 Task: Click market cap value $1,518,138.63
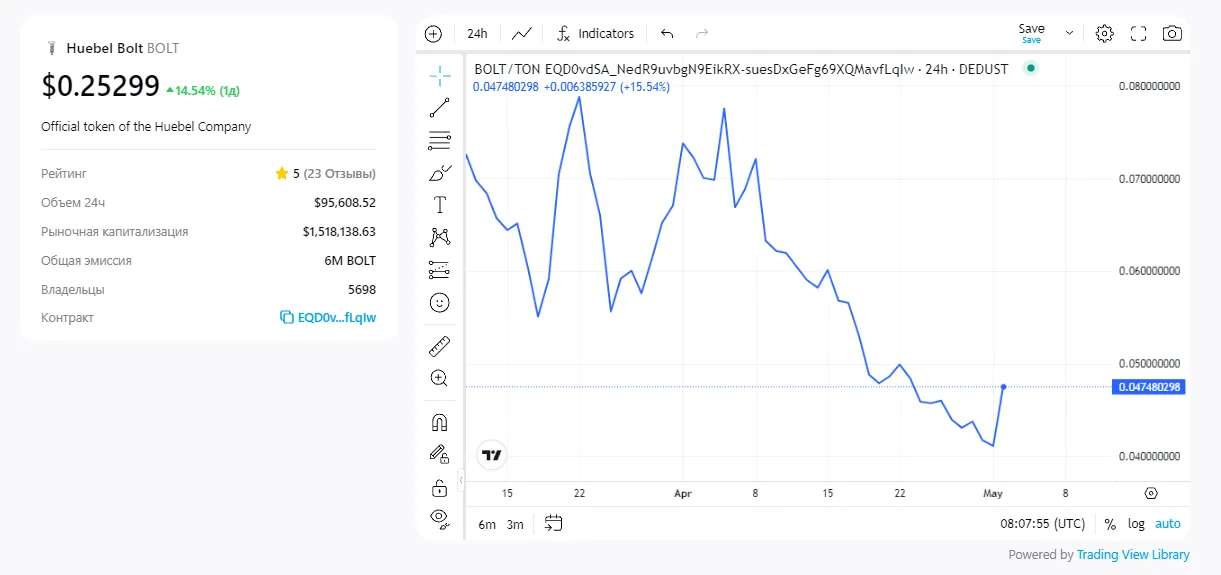click(x=339, y=232)
